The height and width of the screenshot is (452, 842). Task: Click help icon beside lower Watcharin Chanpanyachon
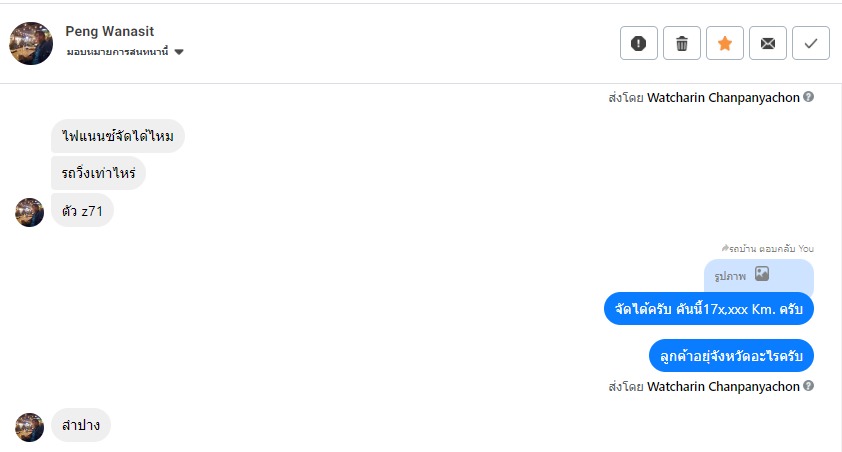click(x=808, y=385)
